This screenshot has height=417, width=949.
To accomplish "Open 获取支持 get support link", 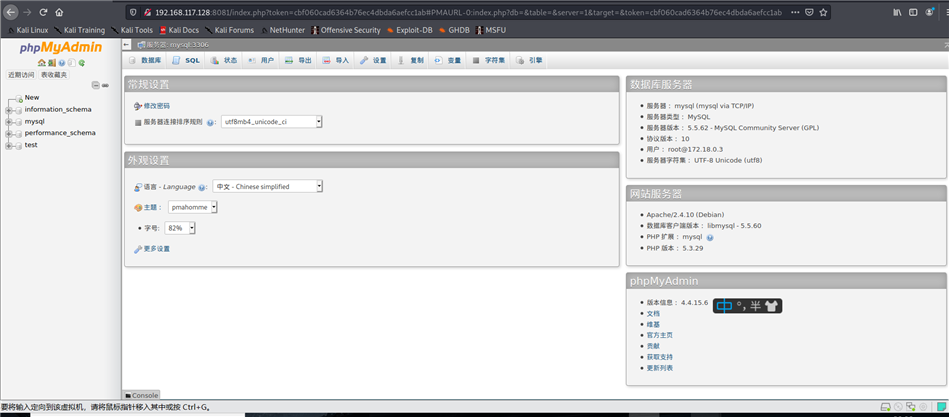I will tap(660, 357).
